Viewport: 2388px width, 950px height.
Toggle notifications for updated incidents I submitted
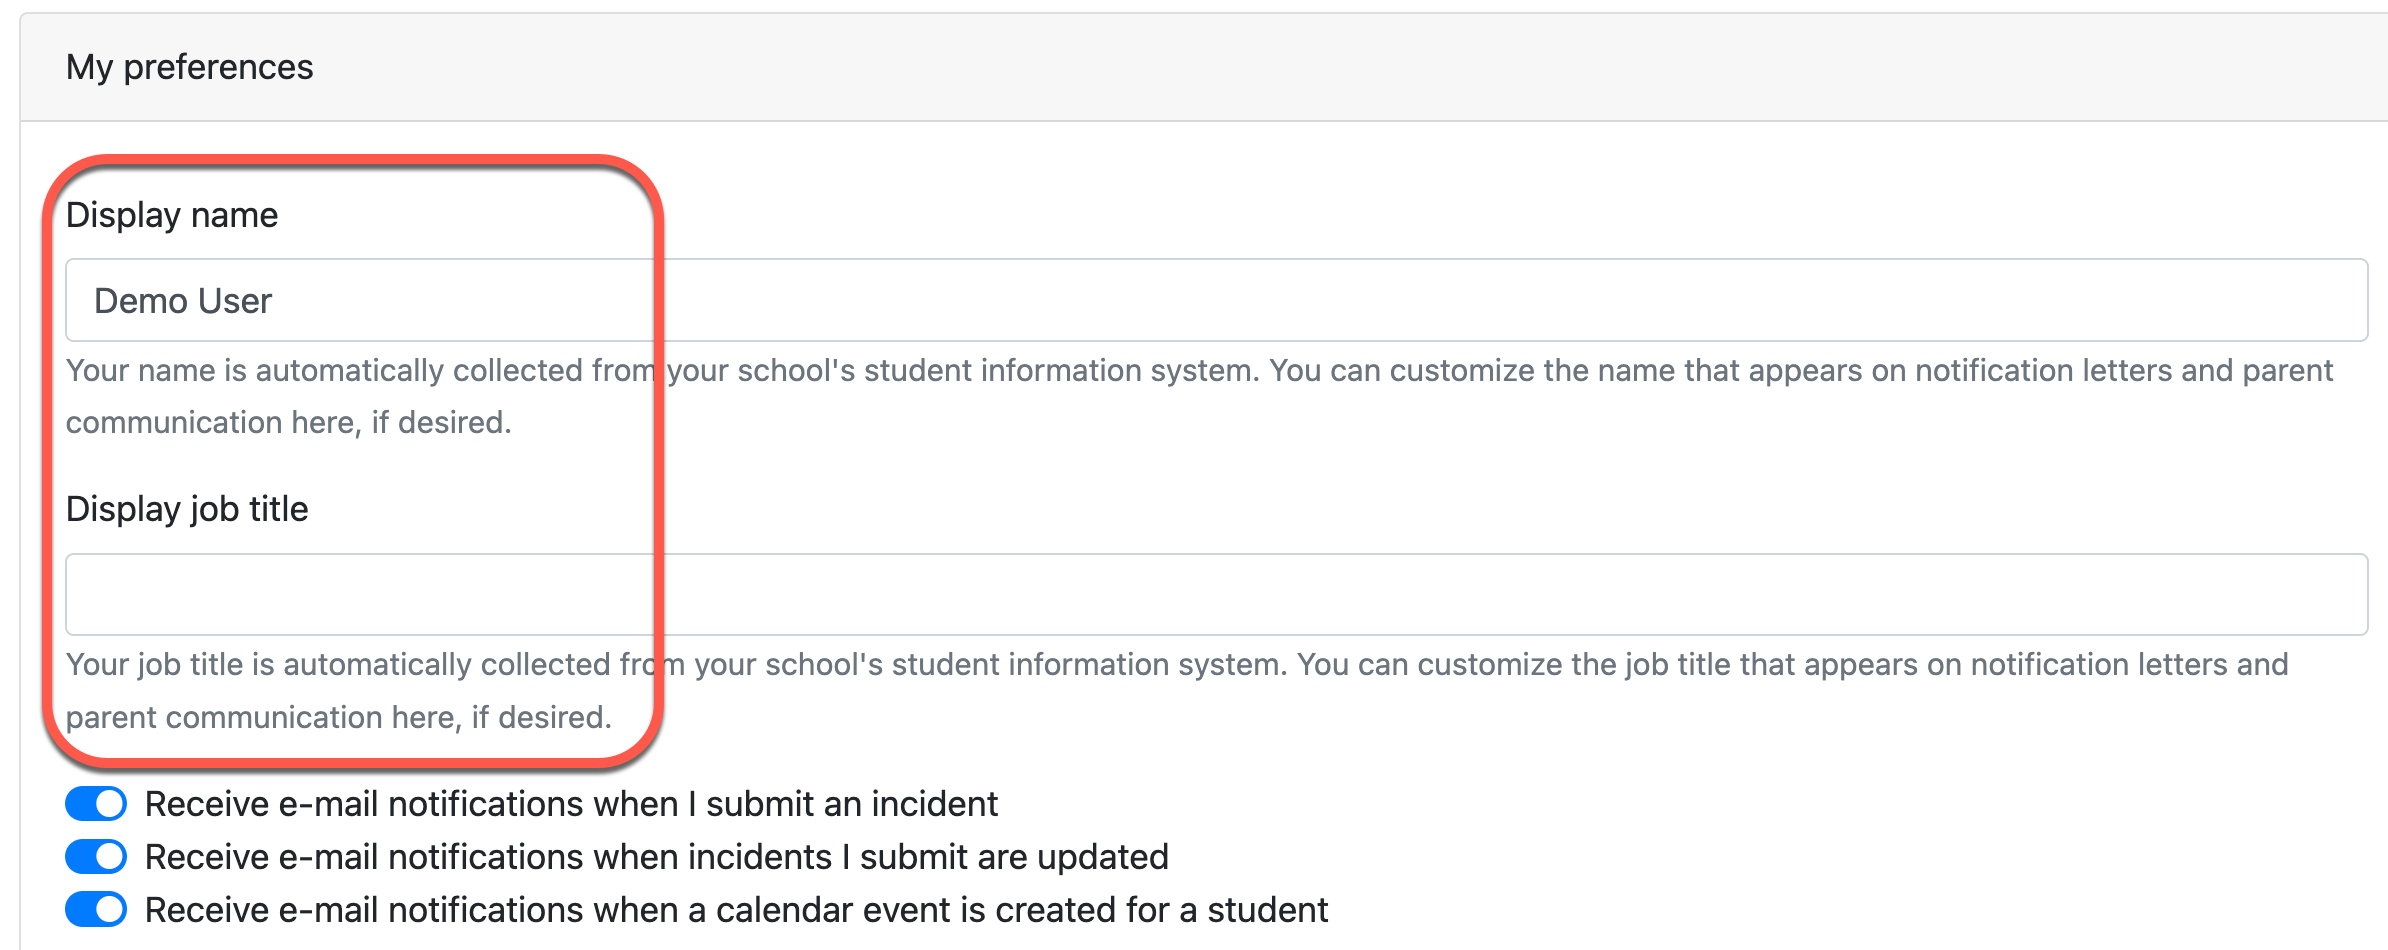point(96,857)
